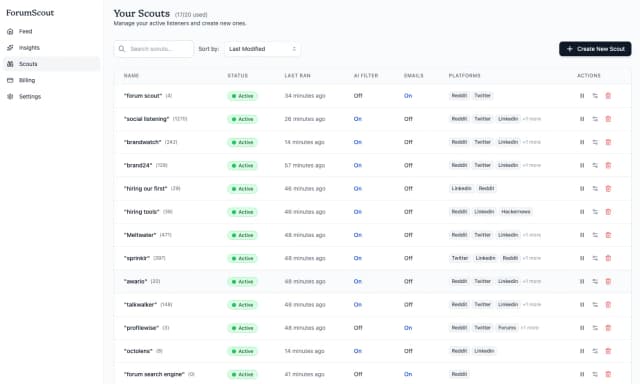
Task: Go to Feed in sidebar
Action: [x=51, y=31]
